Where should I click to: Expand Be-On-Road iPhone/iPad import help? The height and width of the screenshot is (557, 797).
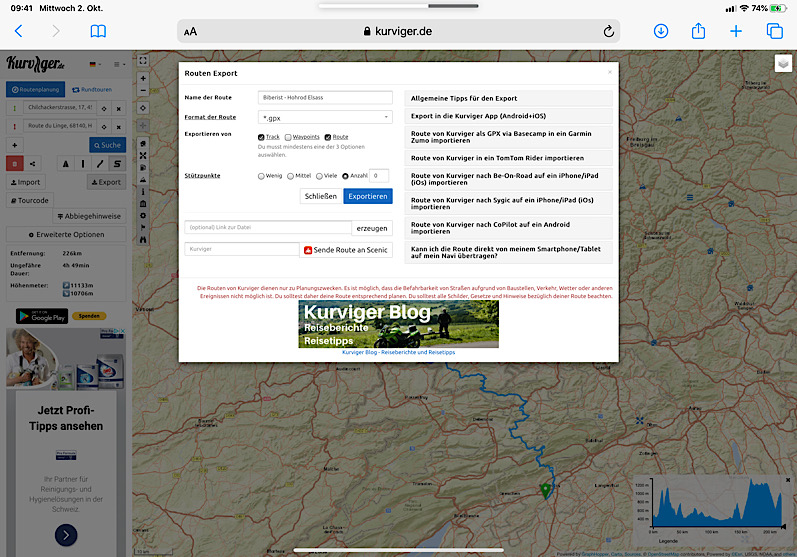coord(508,179)
